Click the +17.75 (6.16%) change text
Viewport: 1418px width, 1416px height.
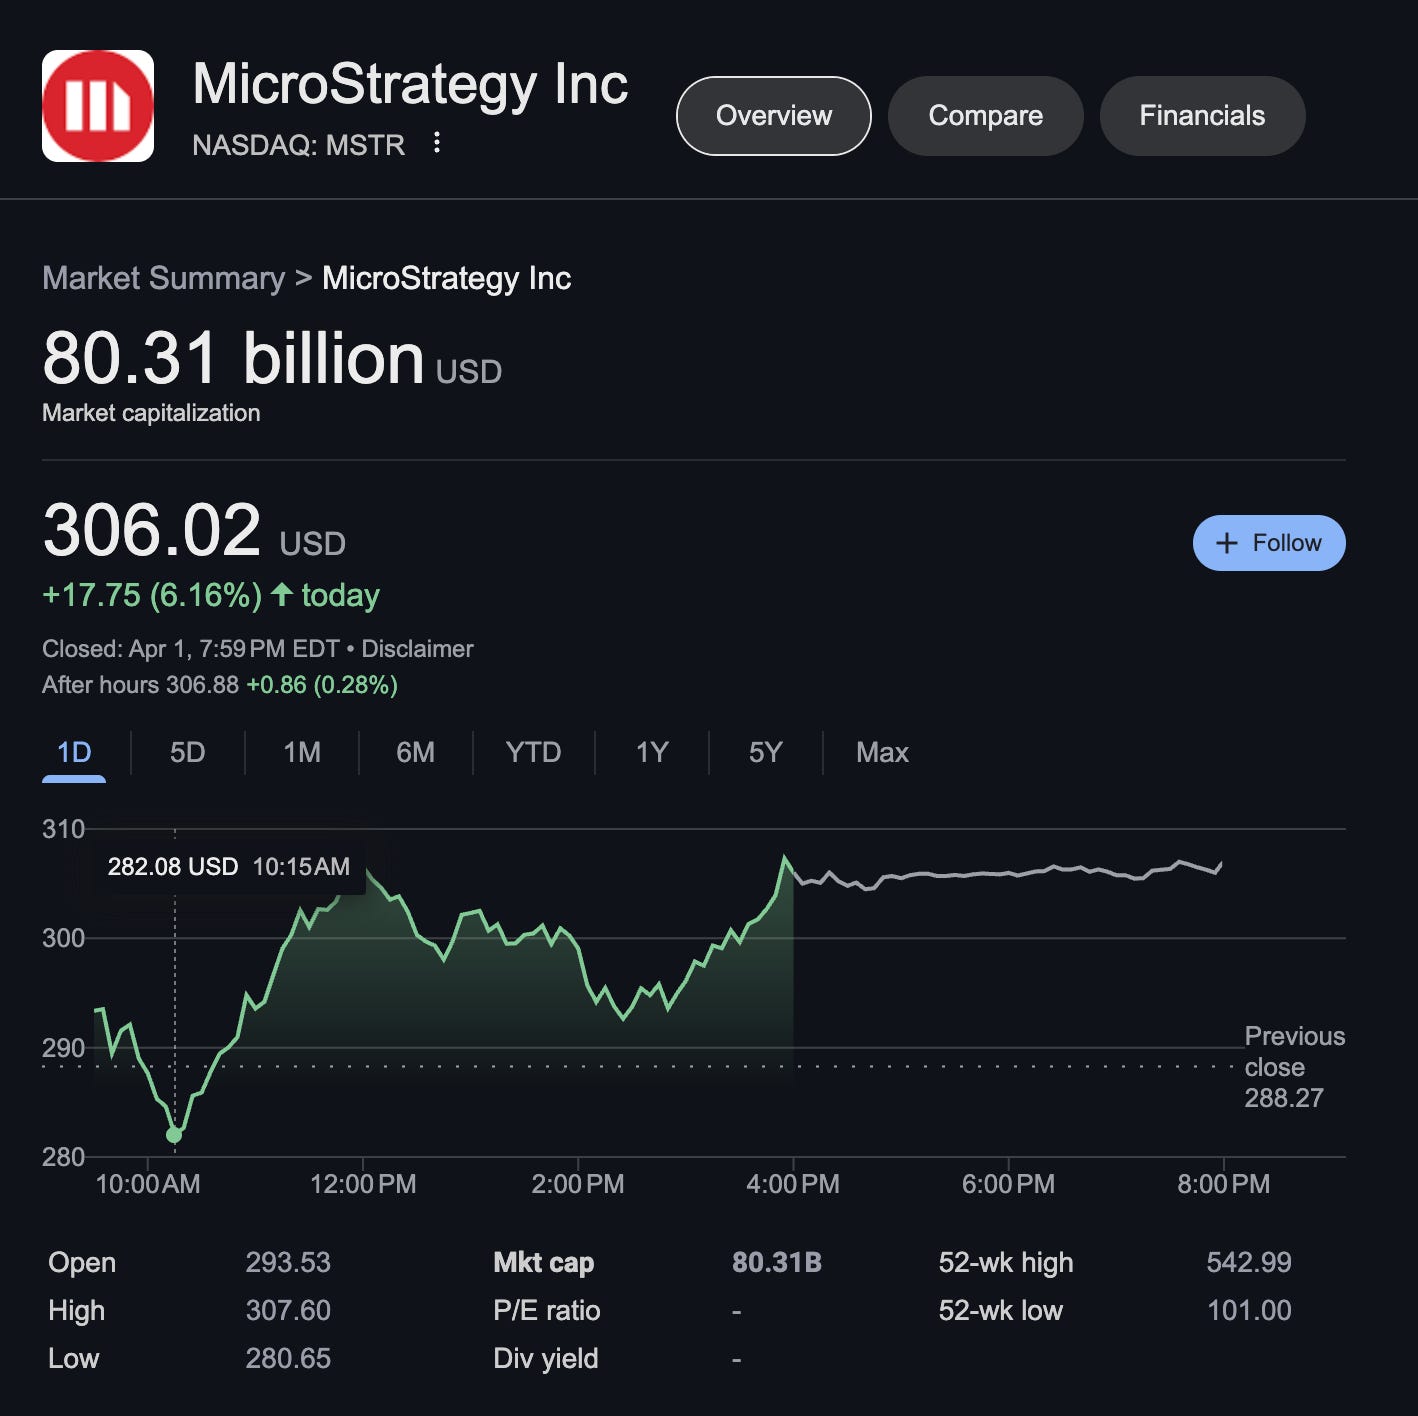[x=152, y=595]
